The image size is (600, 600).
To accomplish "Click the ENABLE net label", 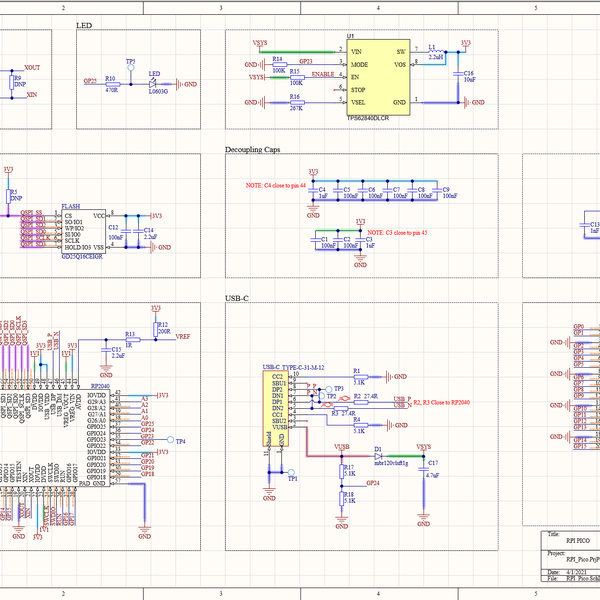I will [323, 74].
